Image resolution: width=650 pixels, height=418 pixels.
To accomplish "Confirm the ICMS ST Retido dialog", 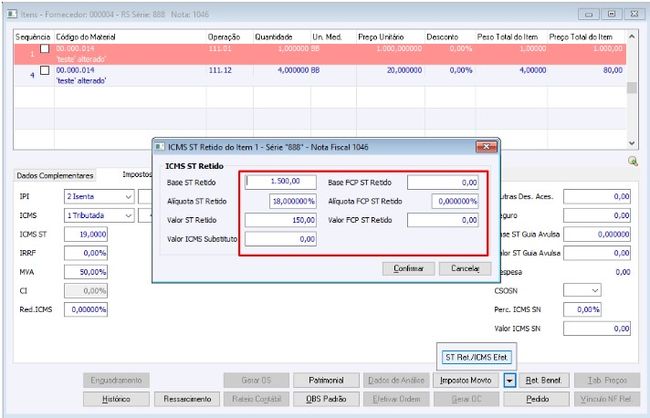I will point(408,269).
